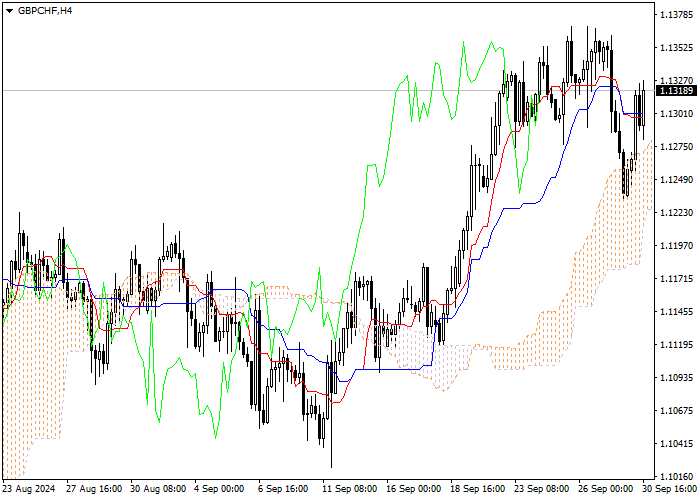Select the 26 Sep 00:00 time label
The image size is (700, 500).
click(x=606, y=489)
